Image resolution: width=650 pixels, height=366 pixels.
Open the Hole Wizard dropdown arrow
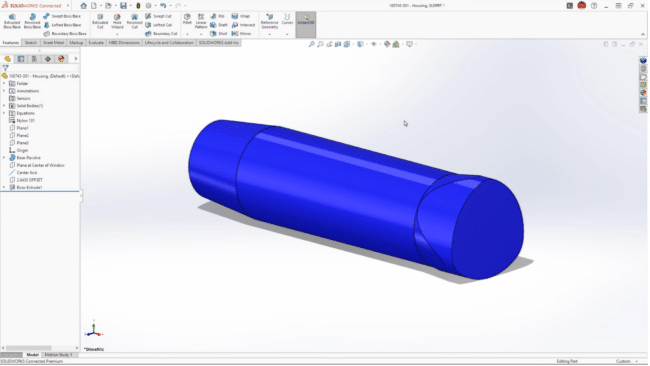click(117, 34)
